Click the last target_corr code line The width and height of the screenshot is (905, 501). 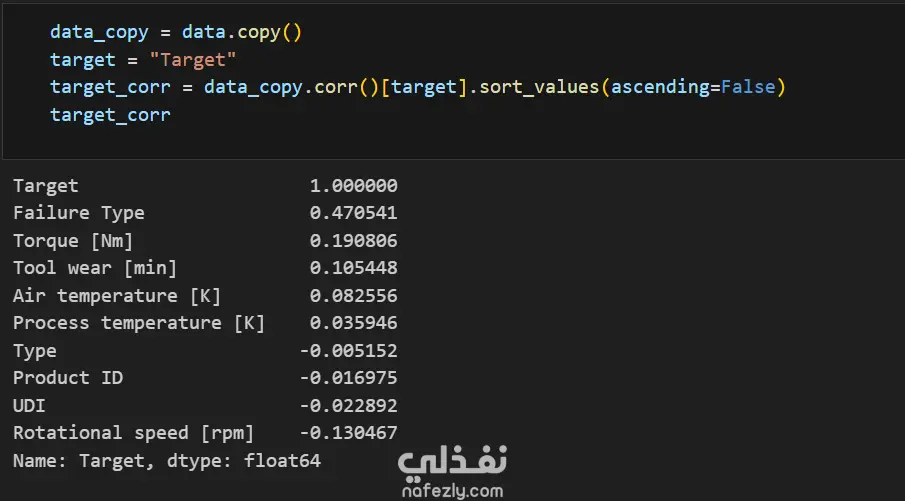point(110,115)
